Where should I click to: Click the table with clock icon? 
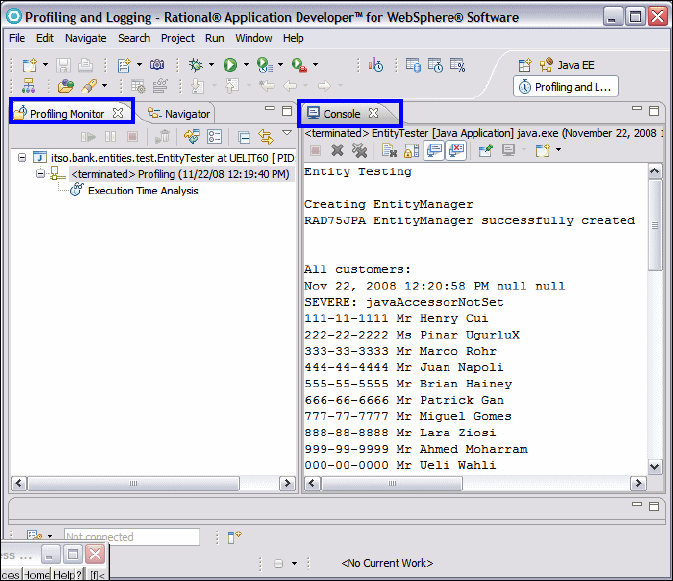(435, 65)
